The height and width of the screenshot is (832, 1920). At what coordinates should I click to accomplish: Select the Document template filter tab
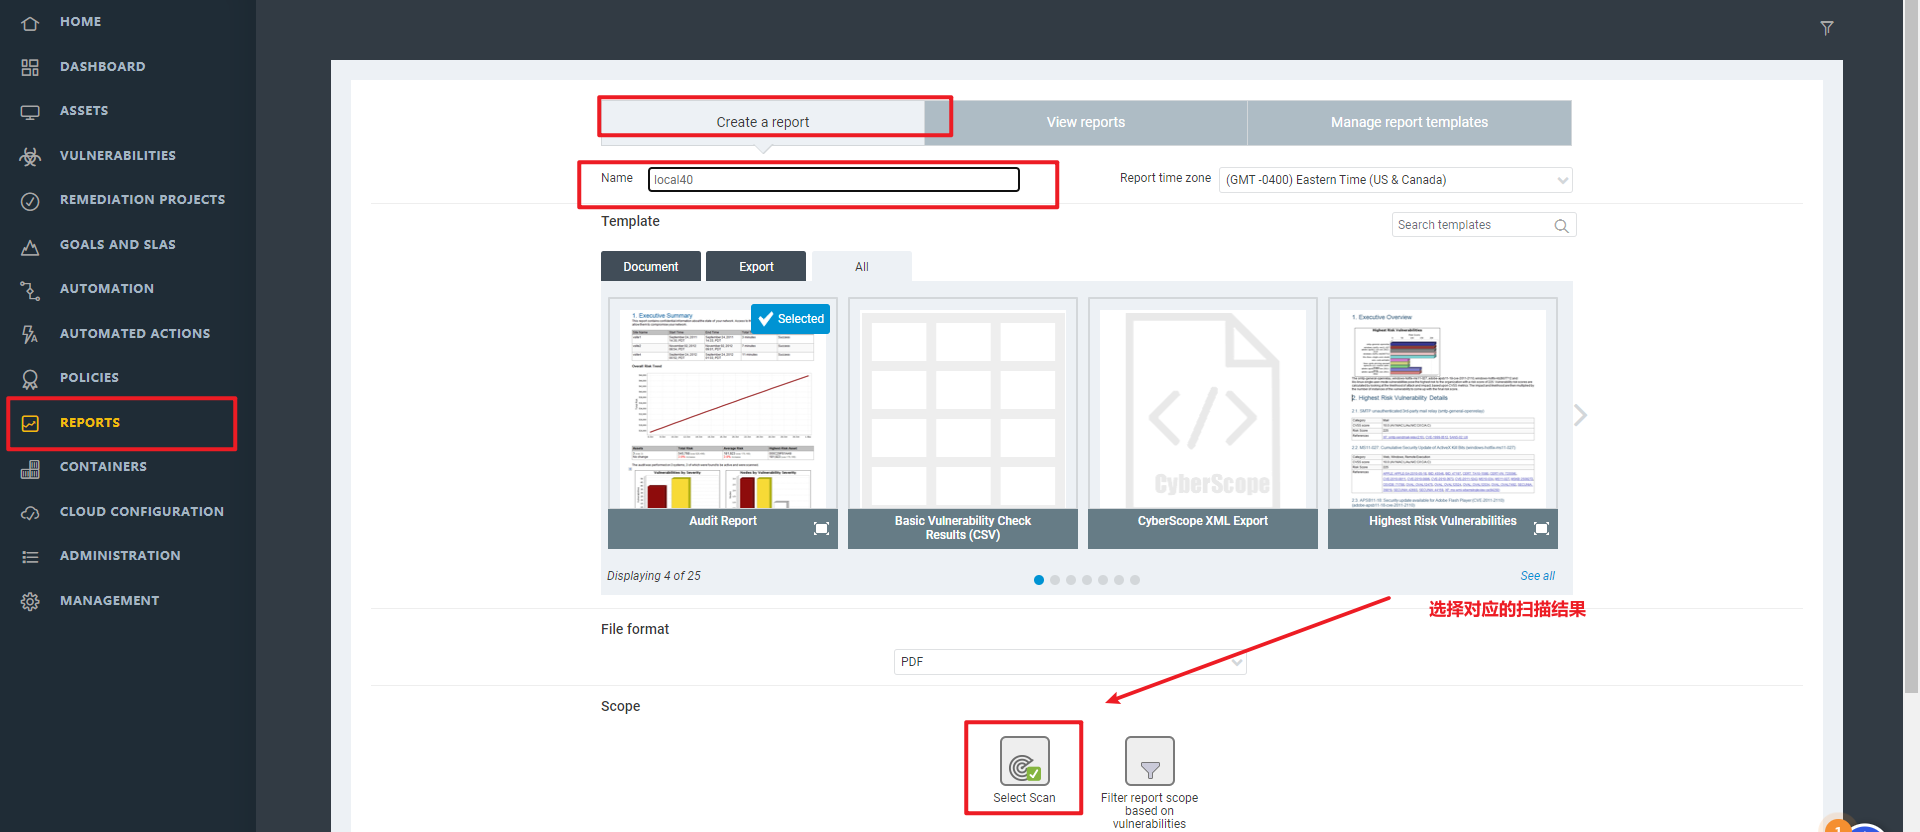point(651,266)
